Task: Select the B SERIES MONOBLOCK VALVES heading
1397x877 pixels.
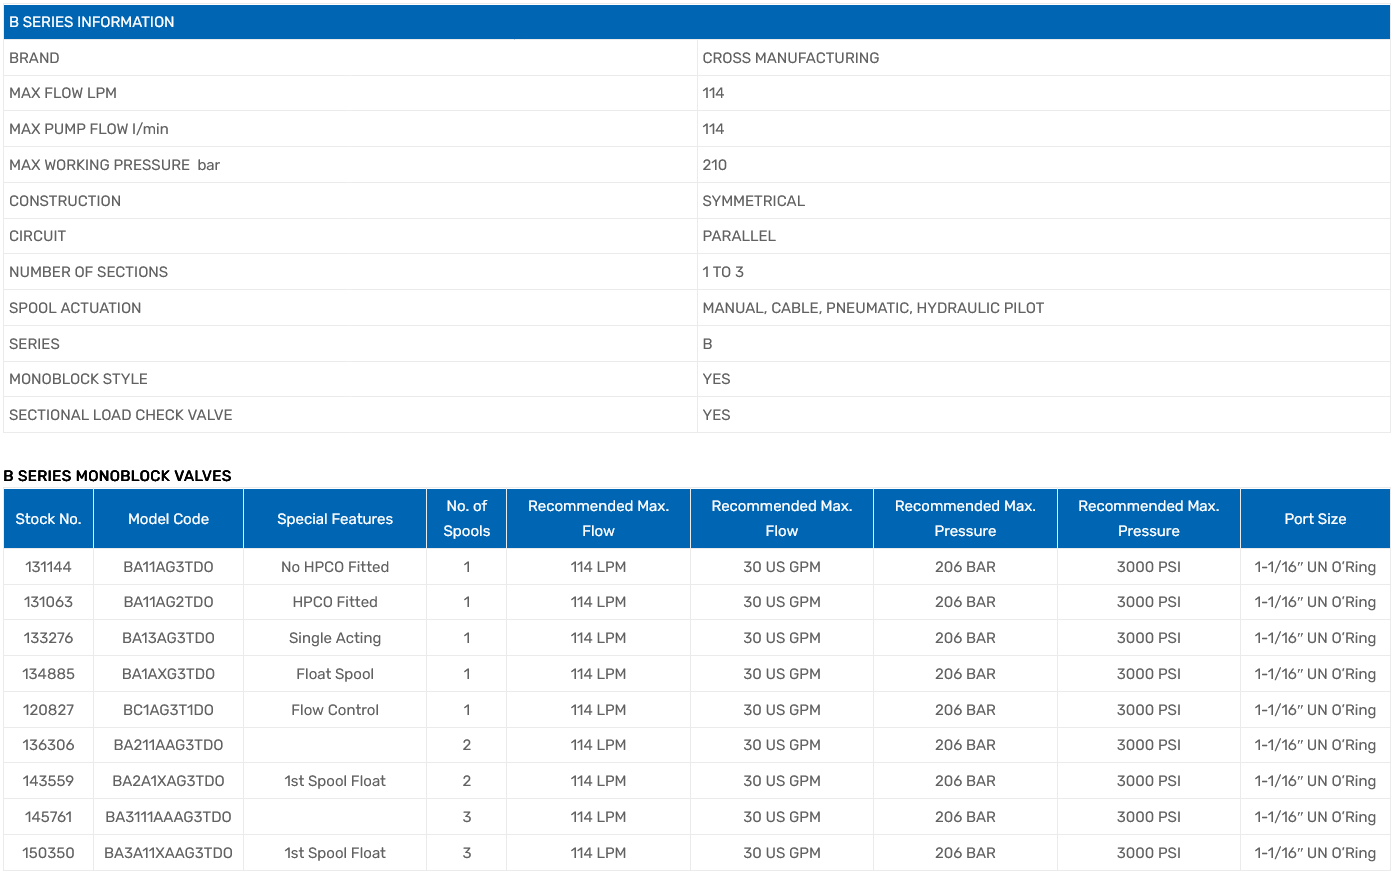Action: [x=117, y=476]
